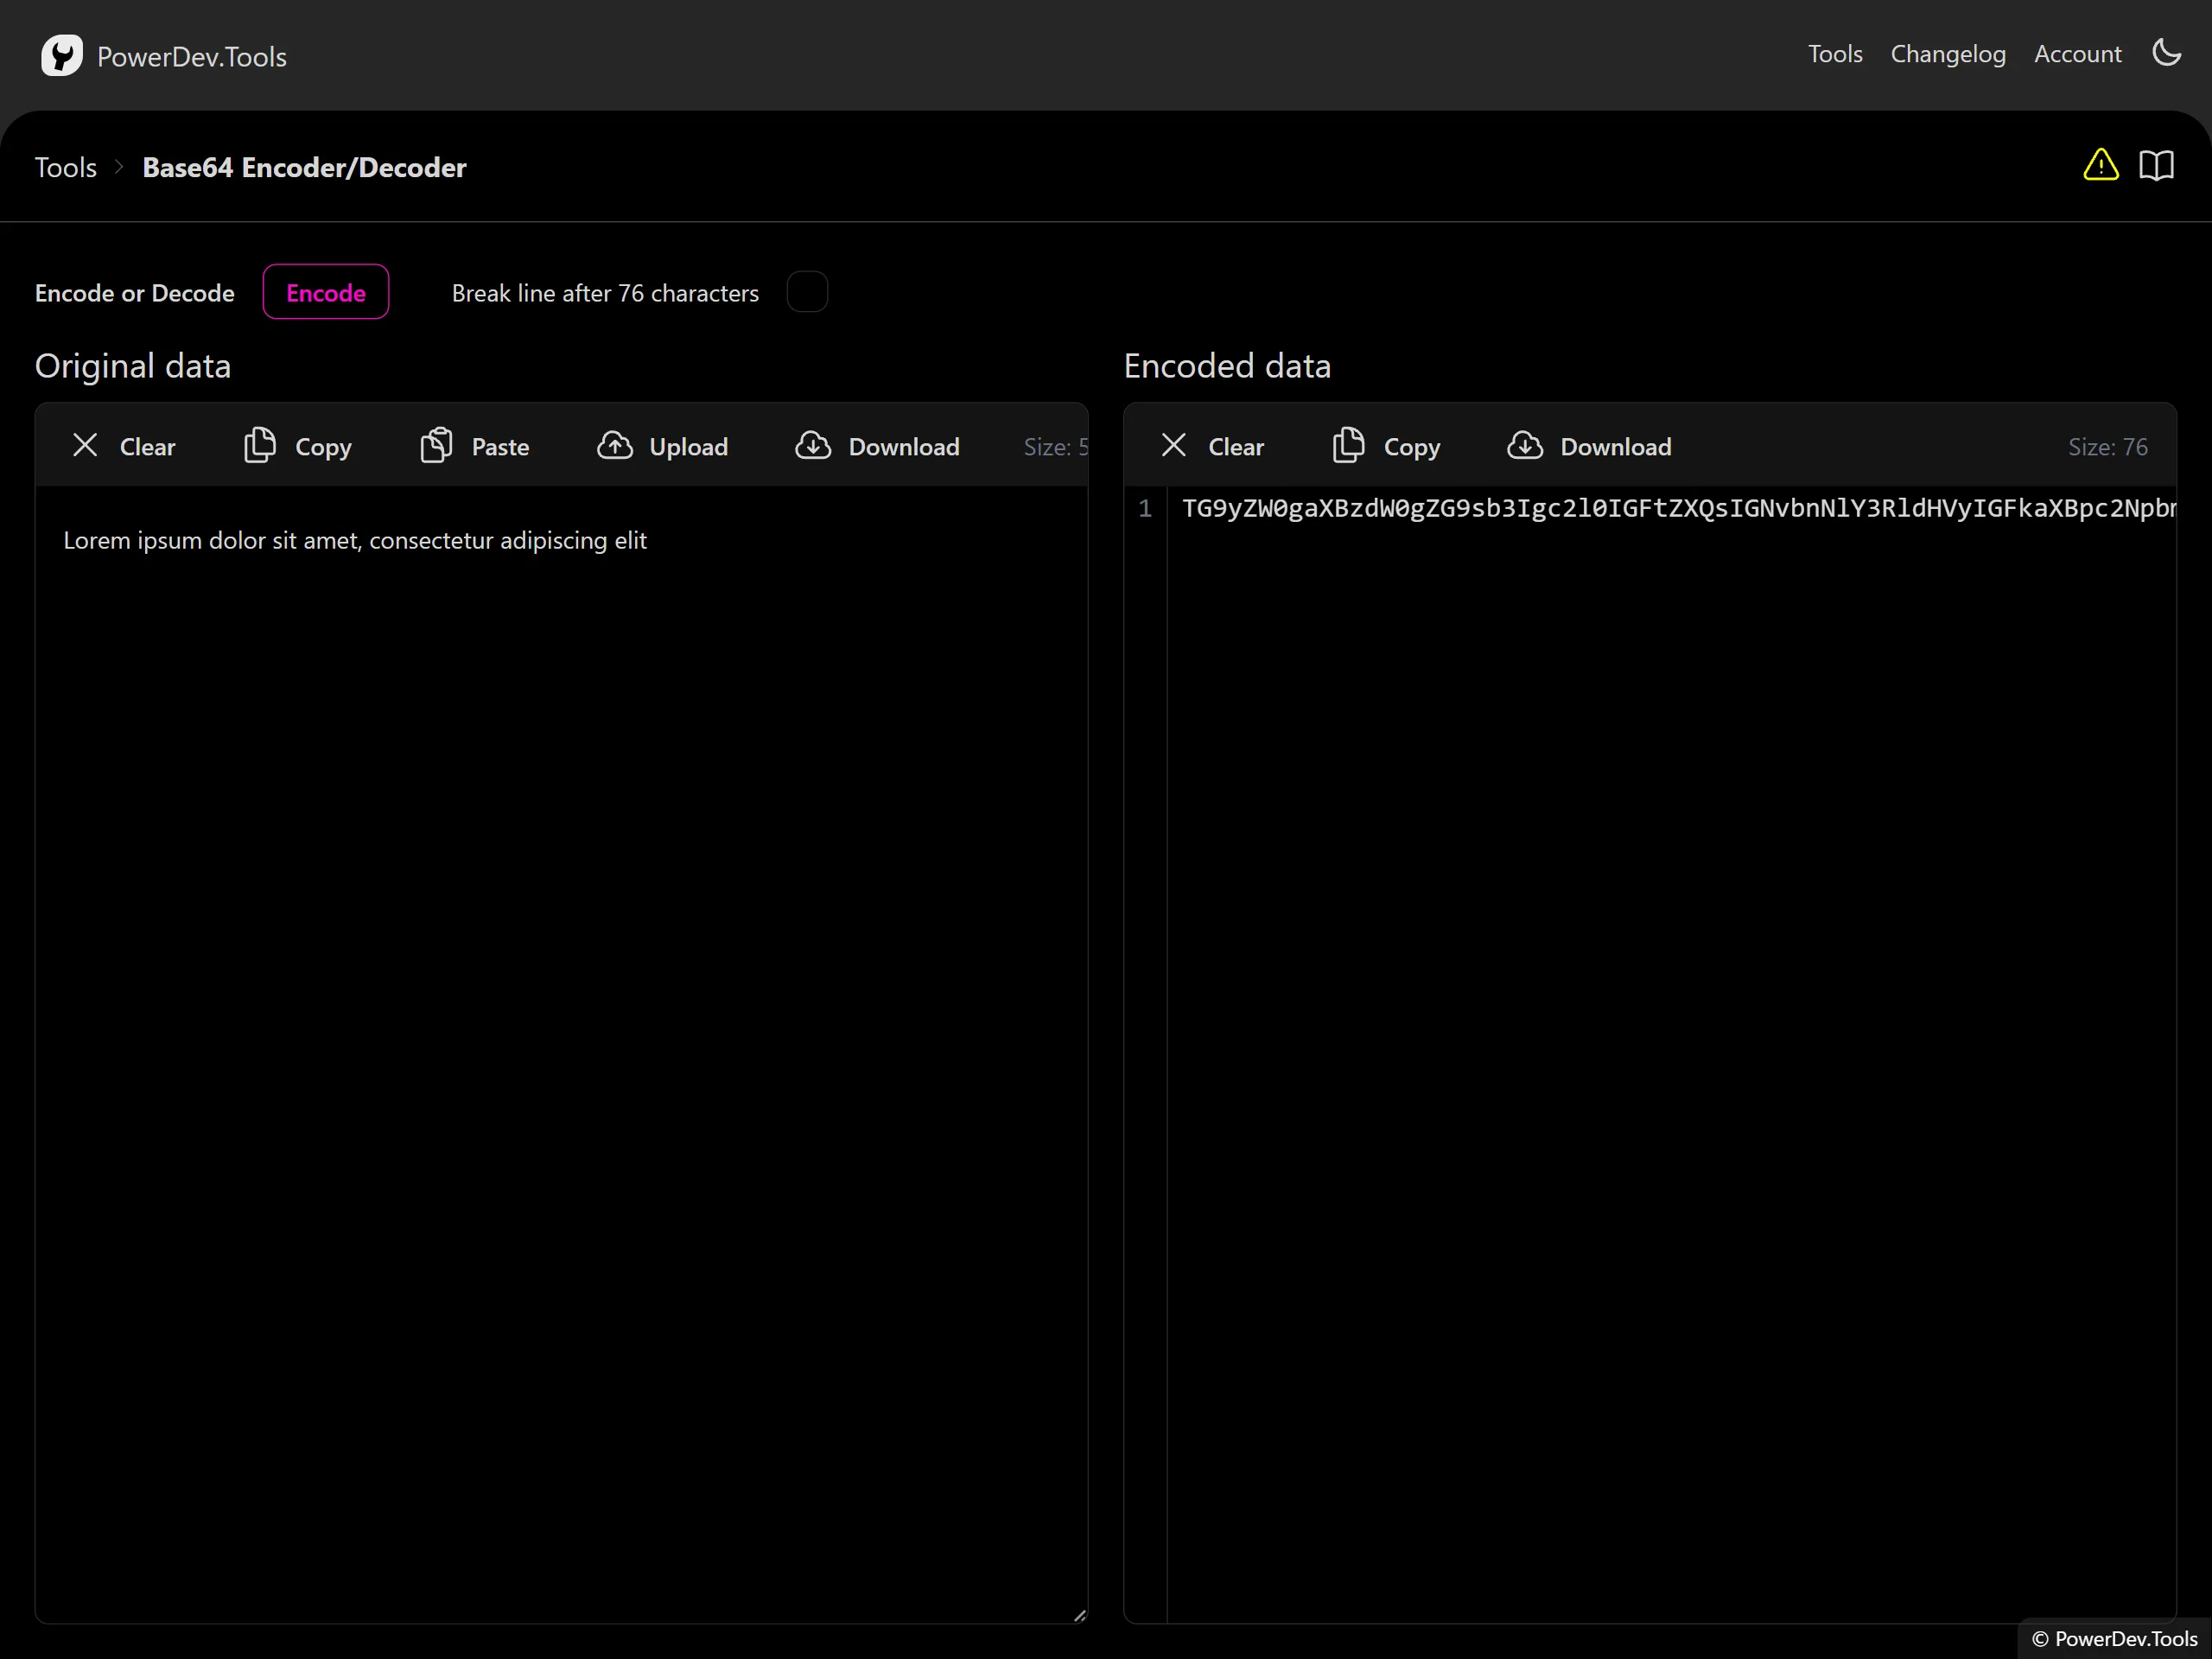Click line number 1 in encoded gutter
This screenshot has width=2212, height=1659.
pos(1145,508)
